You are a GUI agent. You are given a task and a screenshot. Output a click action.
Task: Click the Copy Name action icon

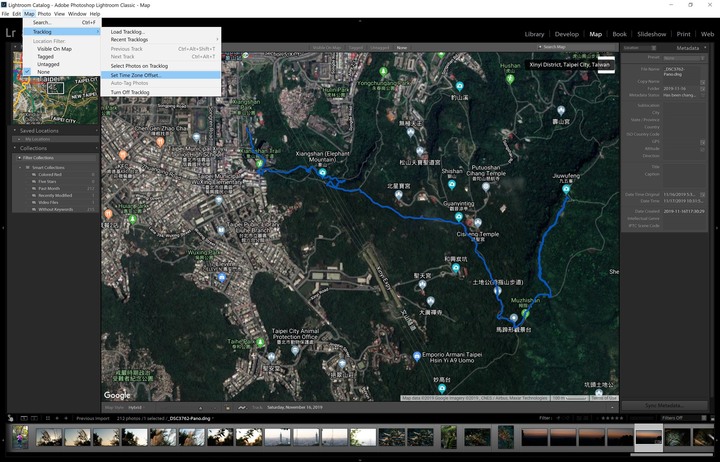(703, 83)
